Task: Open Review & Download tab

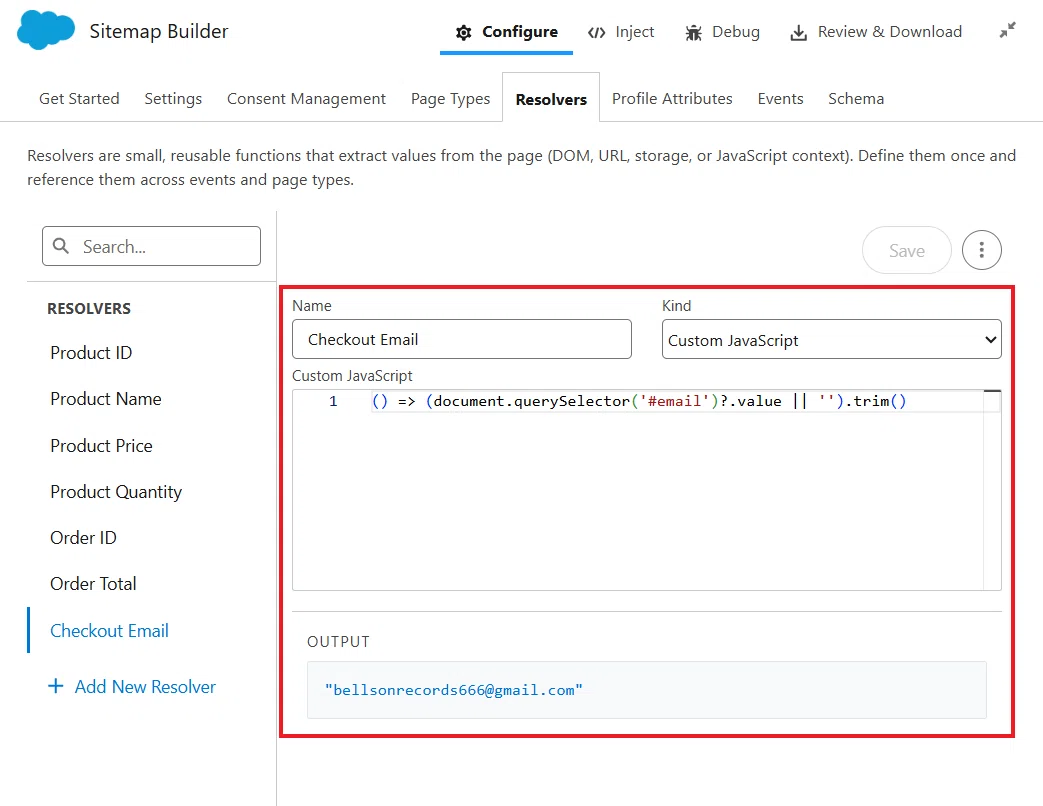Action: [x=875, y=32]
